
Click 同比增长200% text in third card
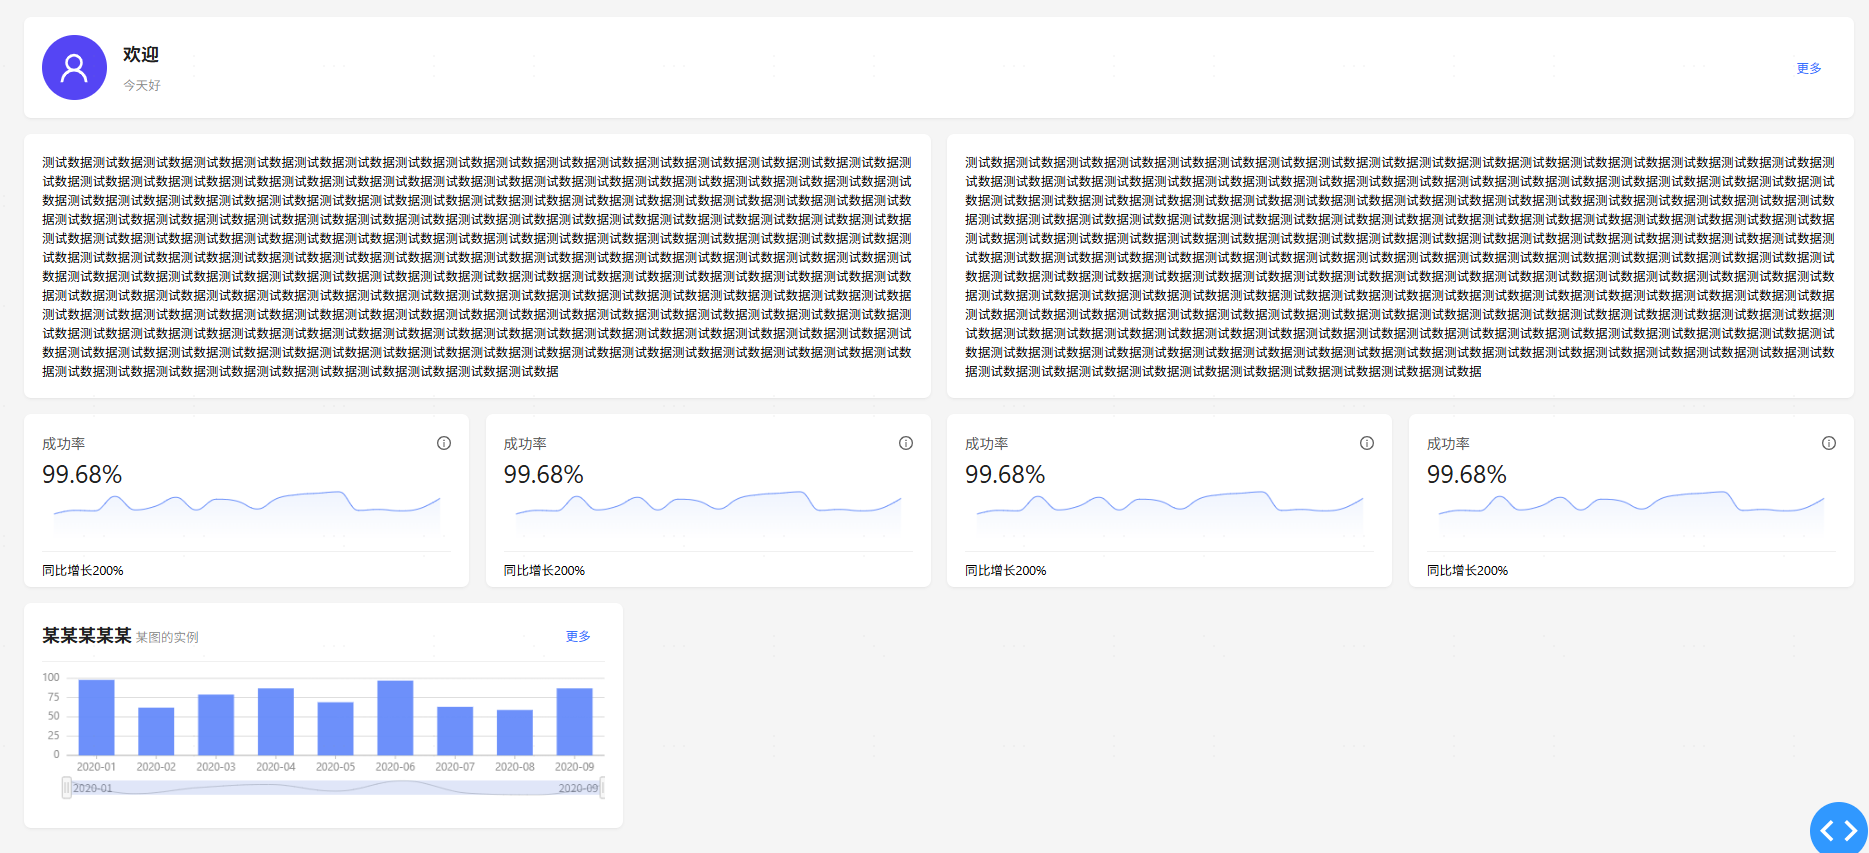(x=1005, y=570)
